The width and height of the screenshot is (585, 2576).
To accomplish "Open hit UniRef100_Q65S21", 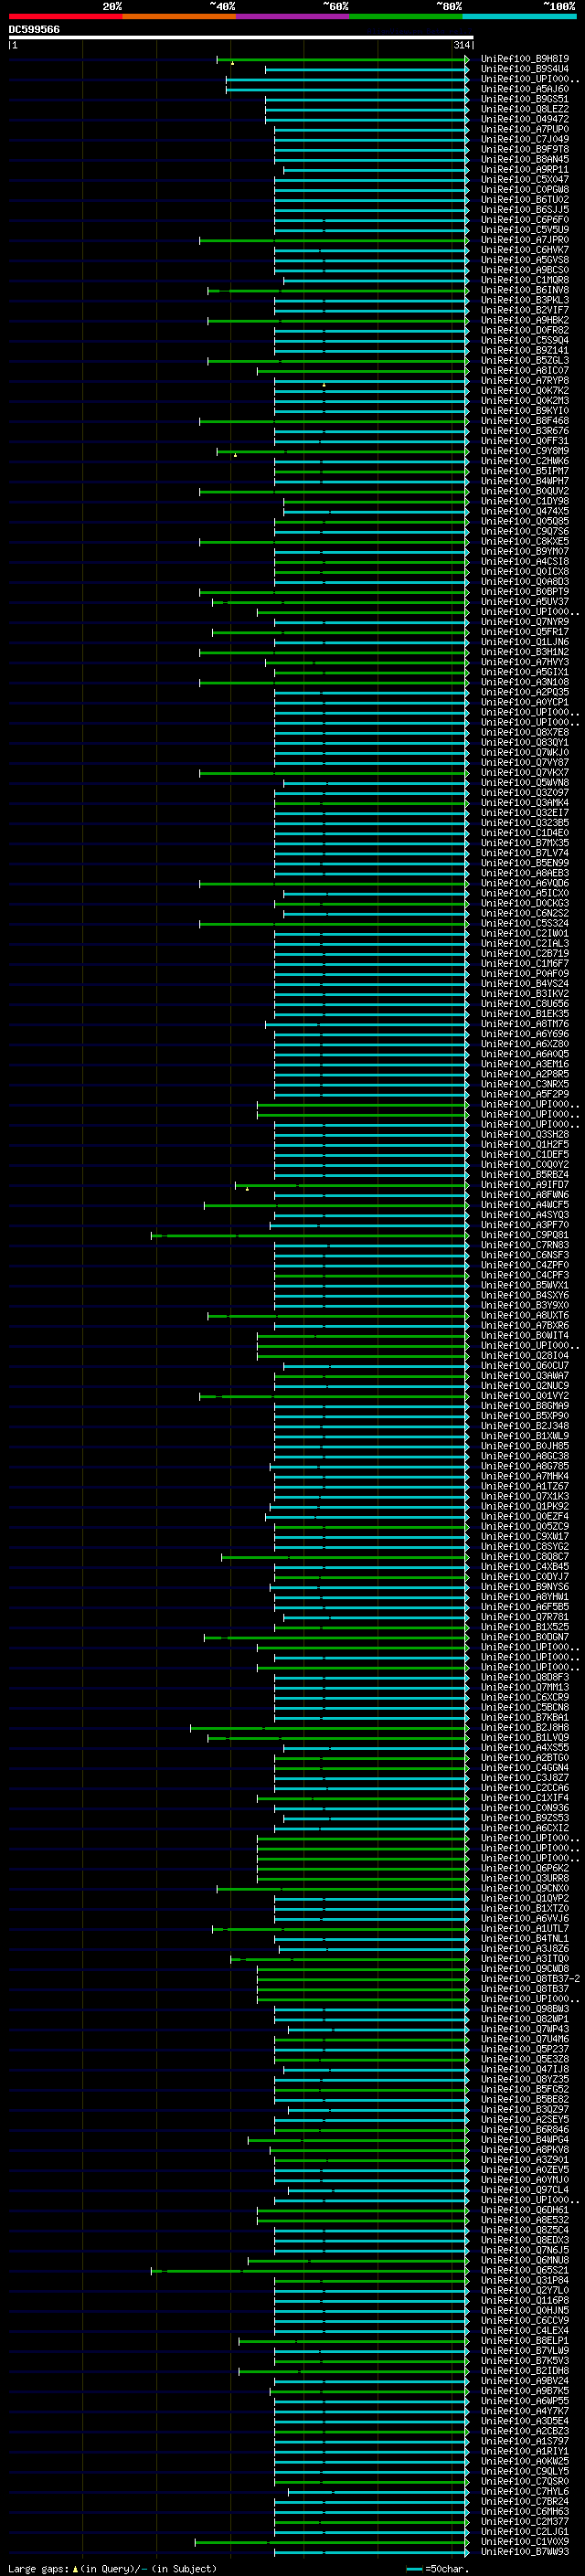I will click(524, 2270).
